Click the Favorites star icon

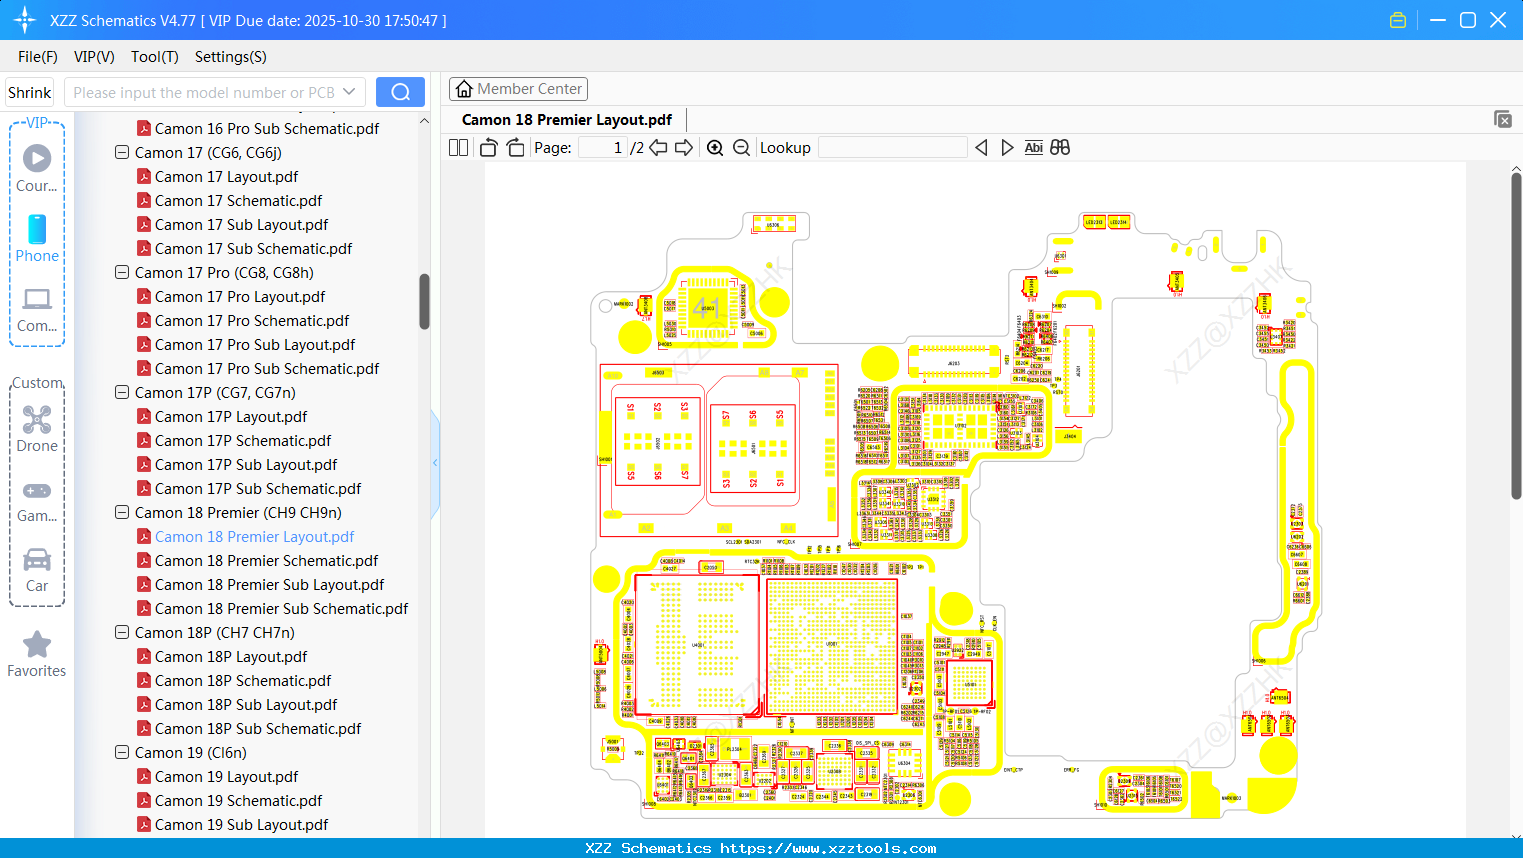(37, 645)
